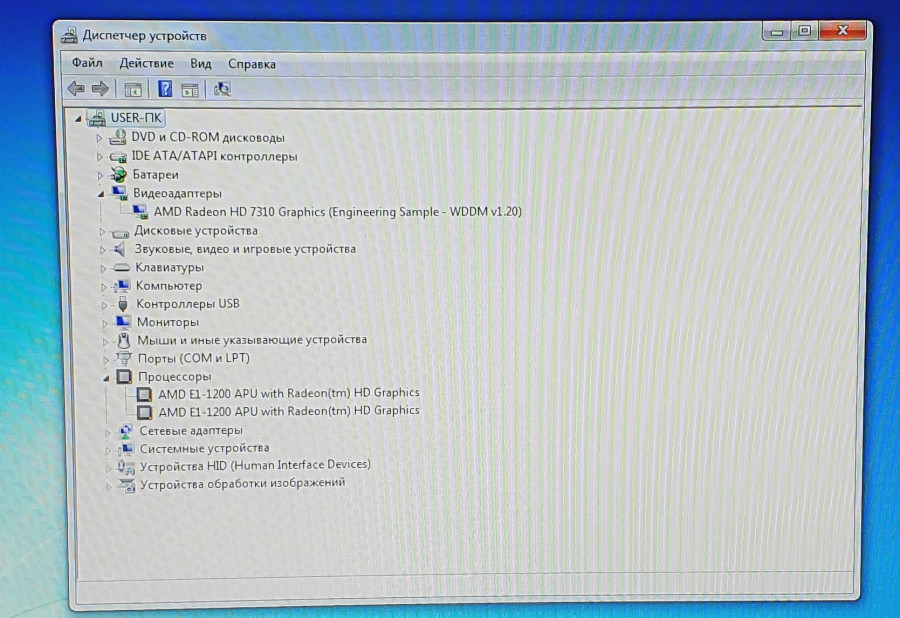
Task: Open the blue Help question mark icon
Action: (x=165, y=89)
